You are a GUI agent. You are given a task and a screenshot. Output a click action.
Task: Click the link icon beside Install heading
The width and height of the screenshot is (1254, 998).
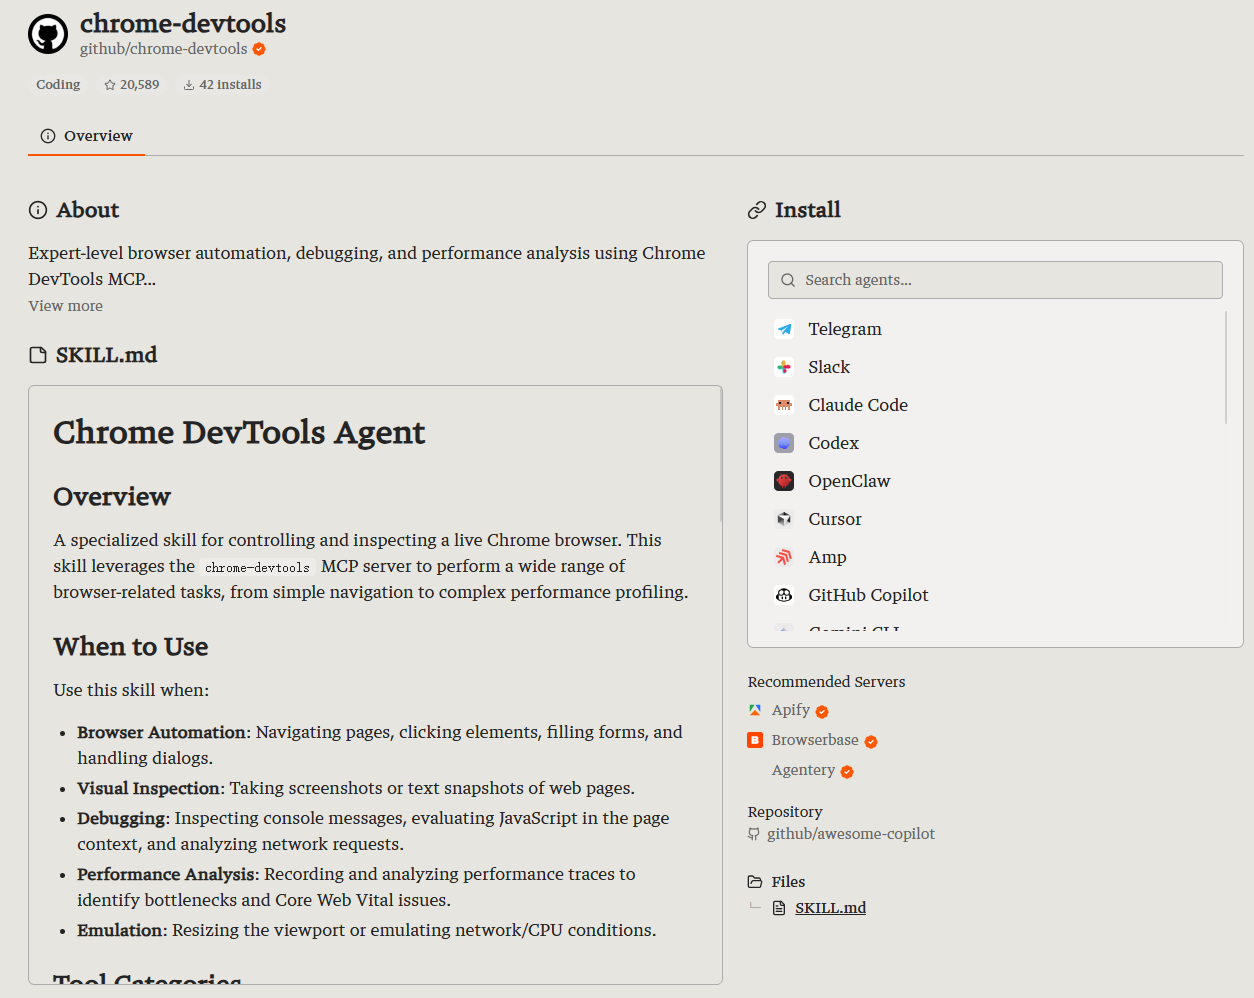[x=757, y=210]
